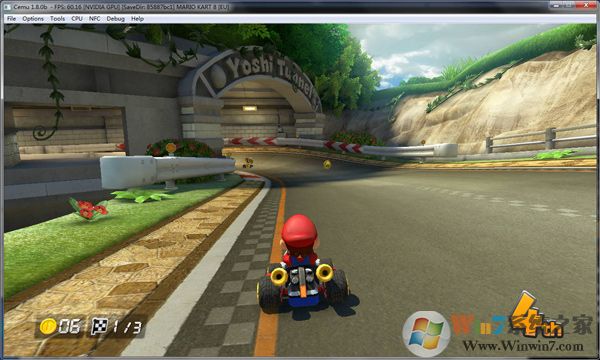Click the checkered flag lap icon
The height and width of the screenshot is (360, 600).
point(99,326)
